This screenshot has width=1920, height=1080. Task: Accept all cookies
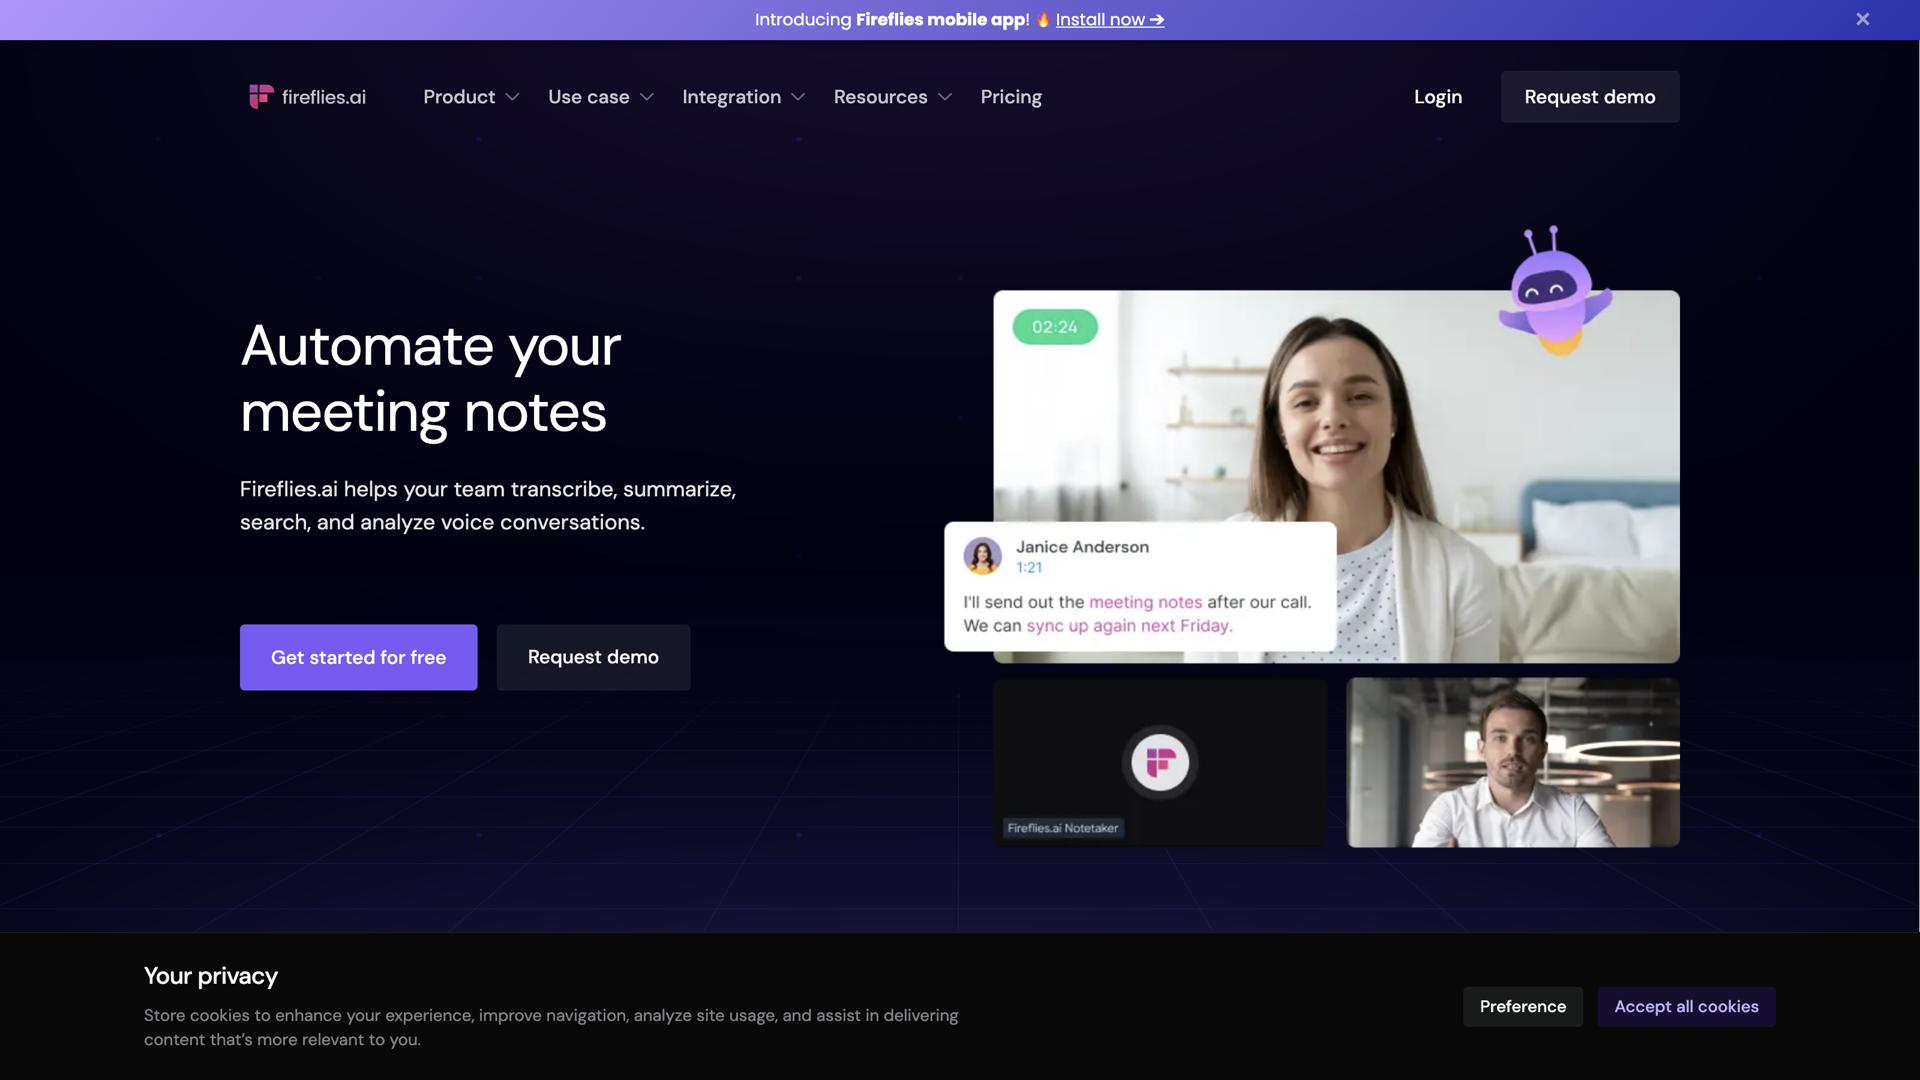[1686, 1006]
